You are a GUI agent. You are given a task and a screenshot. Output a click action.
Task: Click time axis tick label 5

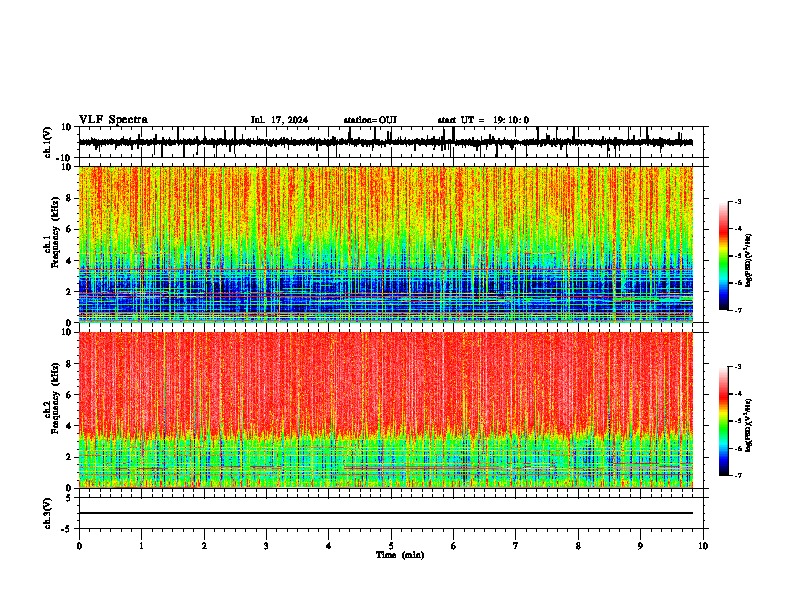[x=391, y=546]
